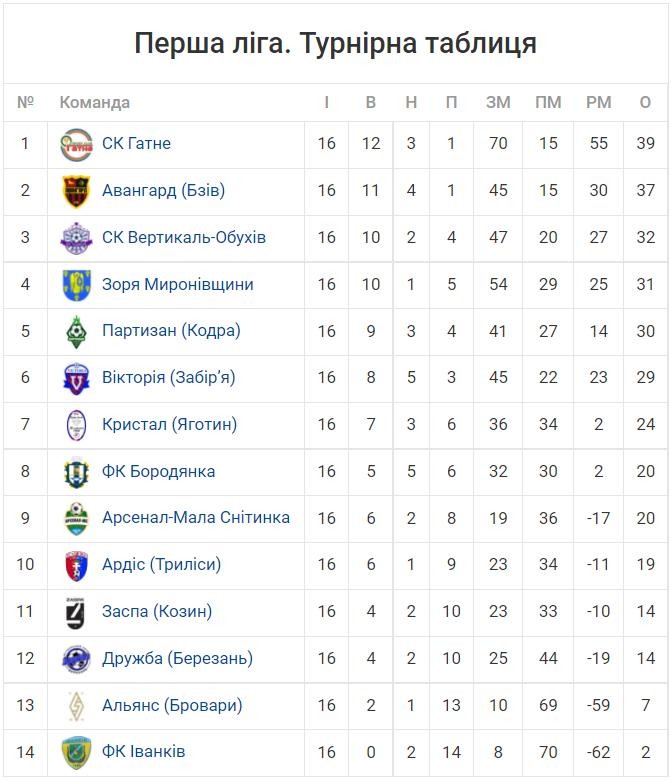Click the Авангард (Бзів) club crest

point(76,191)
